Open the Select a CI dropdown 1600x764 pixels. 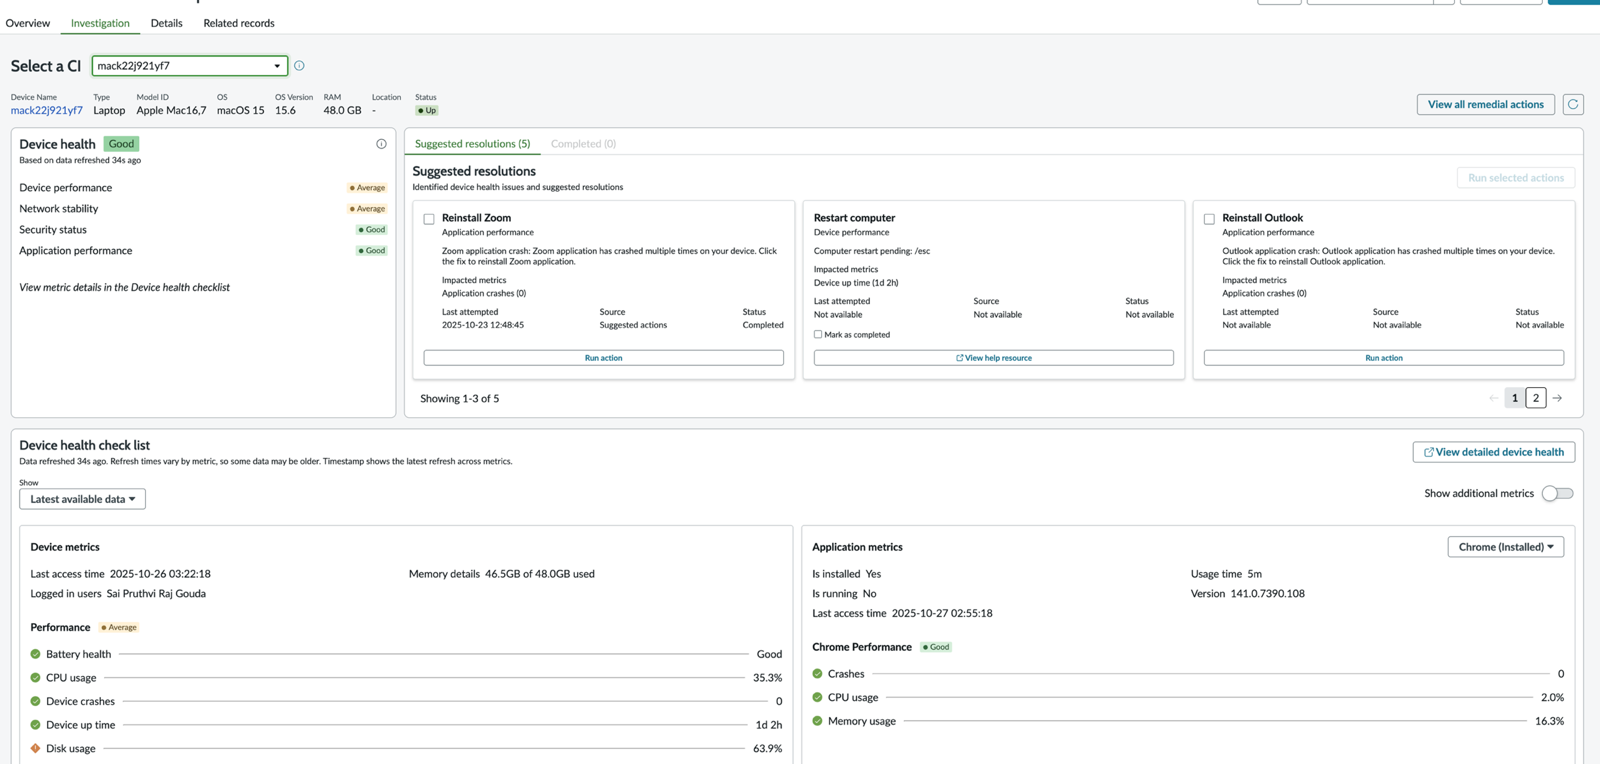[x=190, y=66]
